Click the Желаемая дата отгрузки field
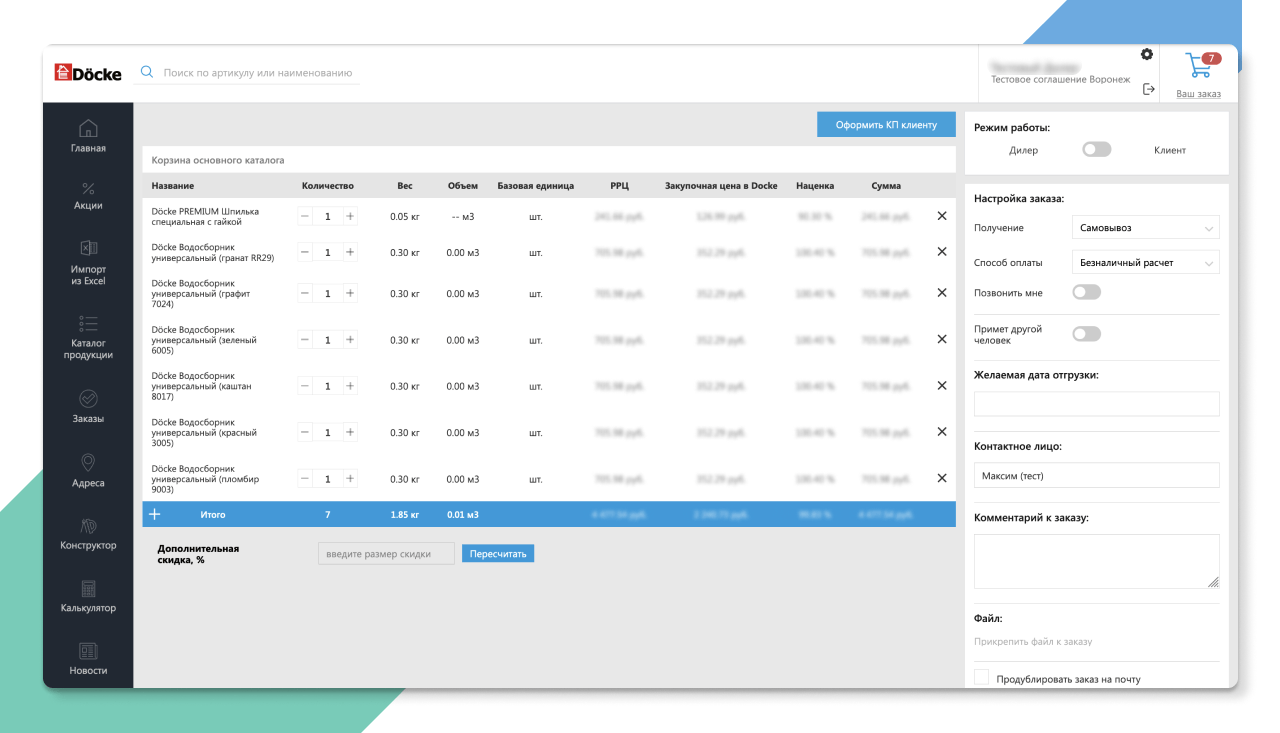This screenshot has height=733, width=1280. (x=1097, y=404)
